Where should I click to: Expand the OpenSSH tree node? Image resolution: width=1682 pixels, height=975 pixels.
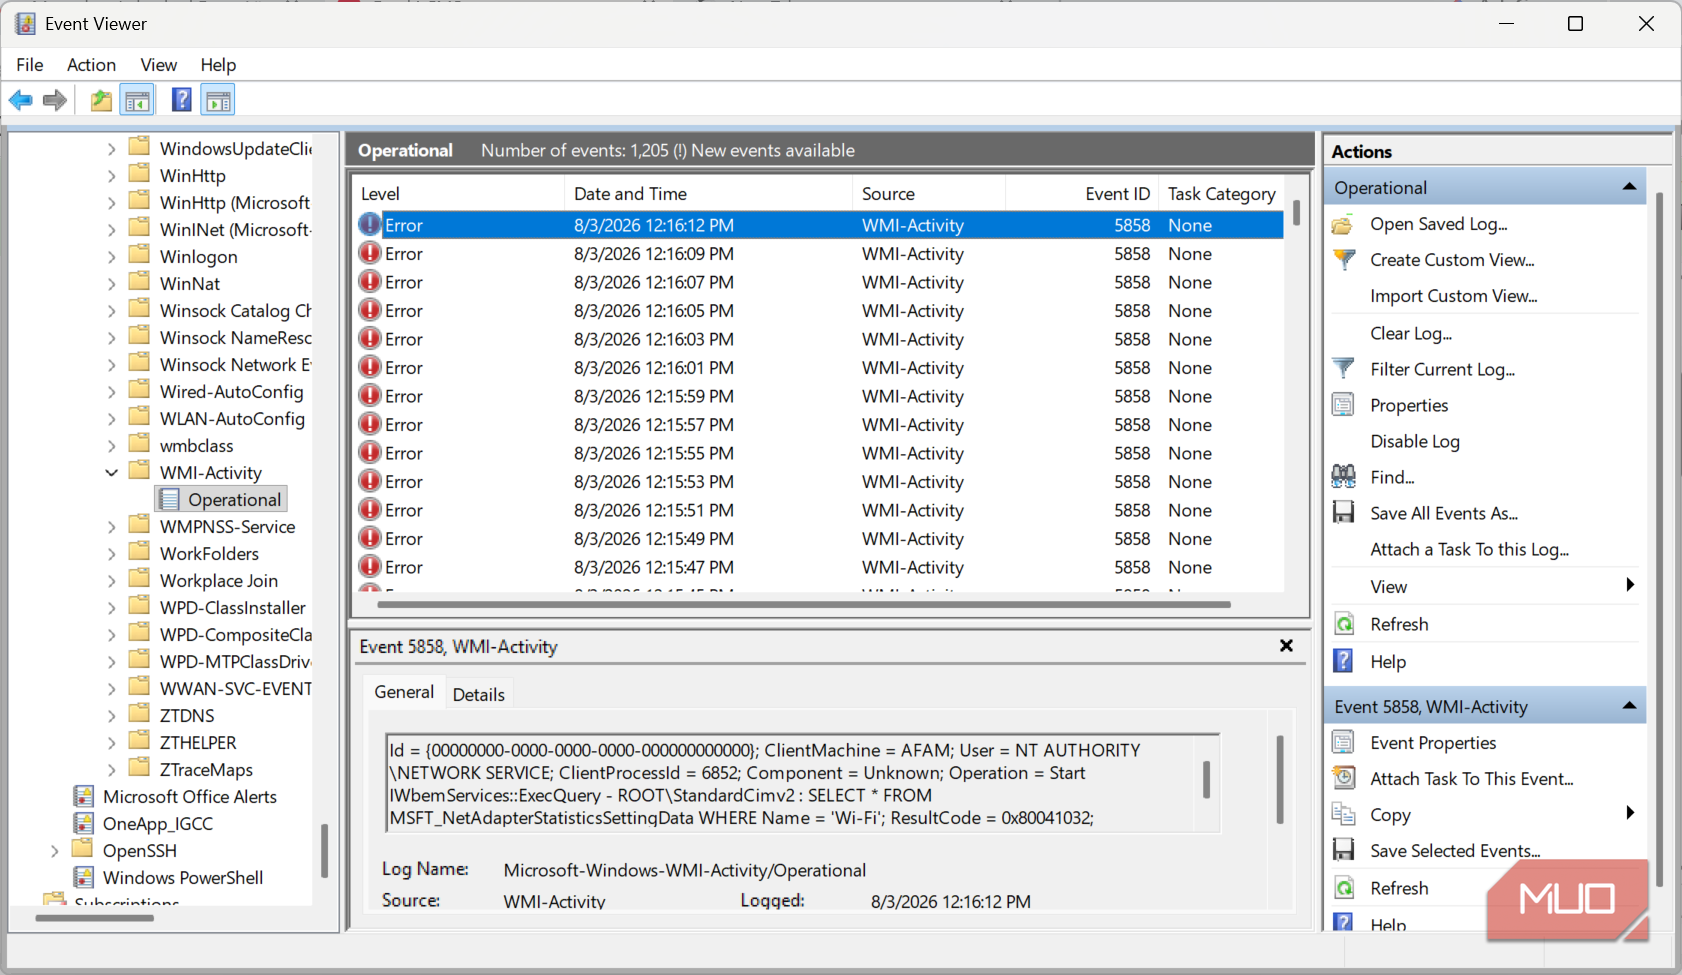point(54,850)
